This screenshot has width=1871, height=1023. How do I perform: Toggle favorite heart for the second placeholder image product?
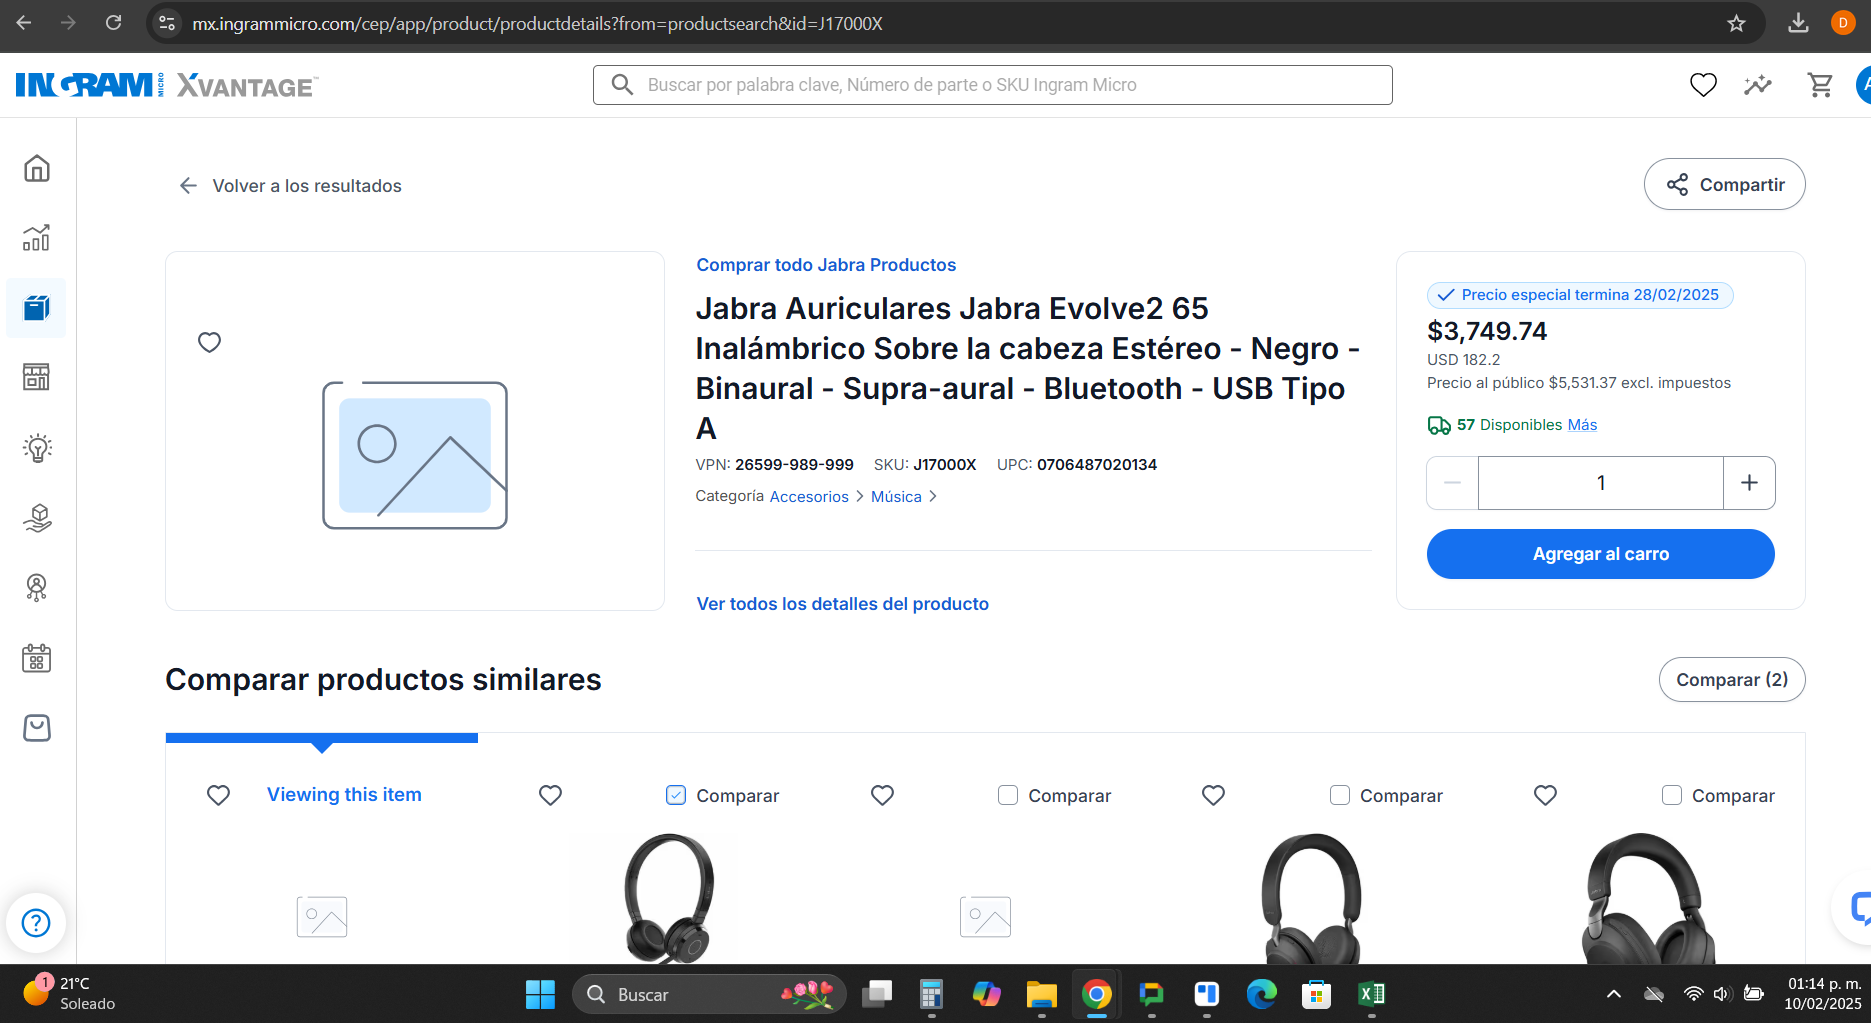[x=882, y=795]
